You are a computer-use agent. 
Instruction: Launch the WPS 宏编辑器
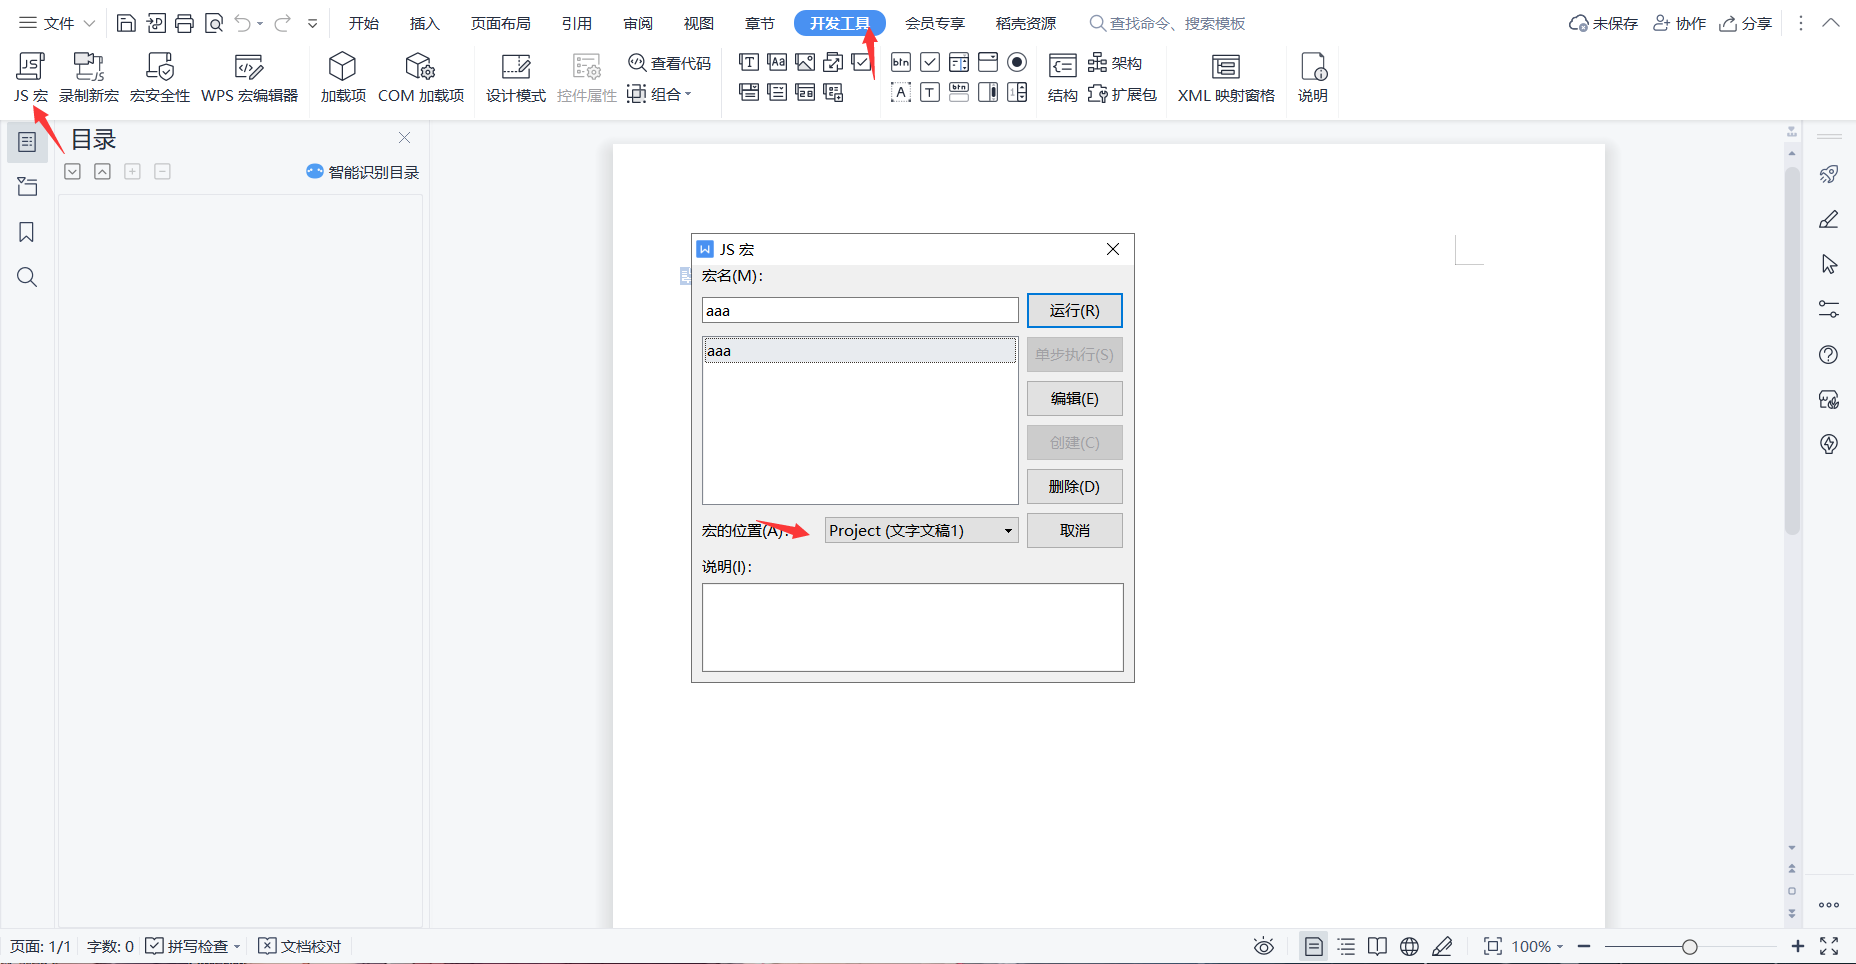(249, 78)
